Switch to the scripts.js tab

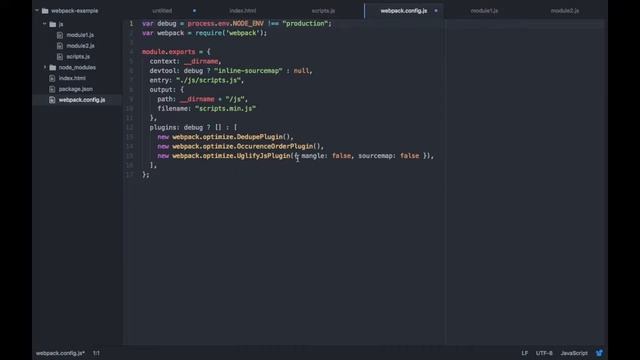pyautogui.click(x=323, y=11)
